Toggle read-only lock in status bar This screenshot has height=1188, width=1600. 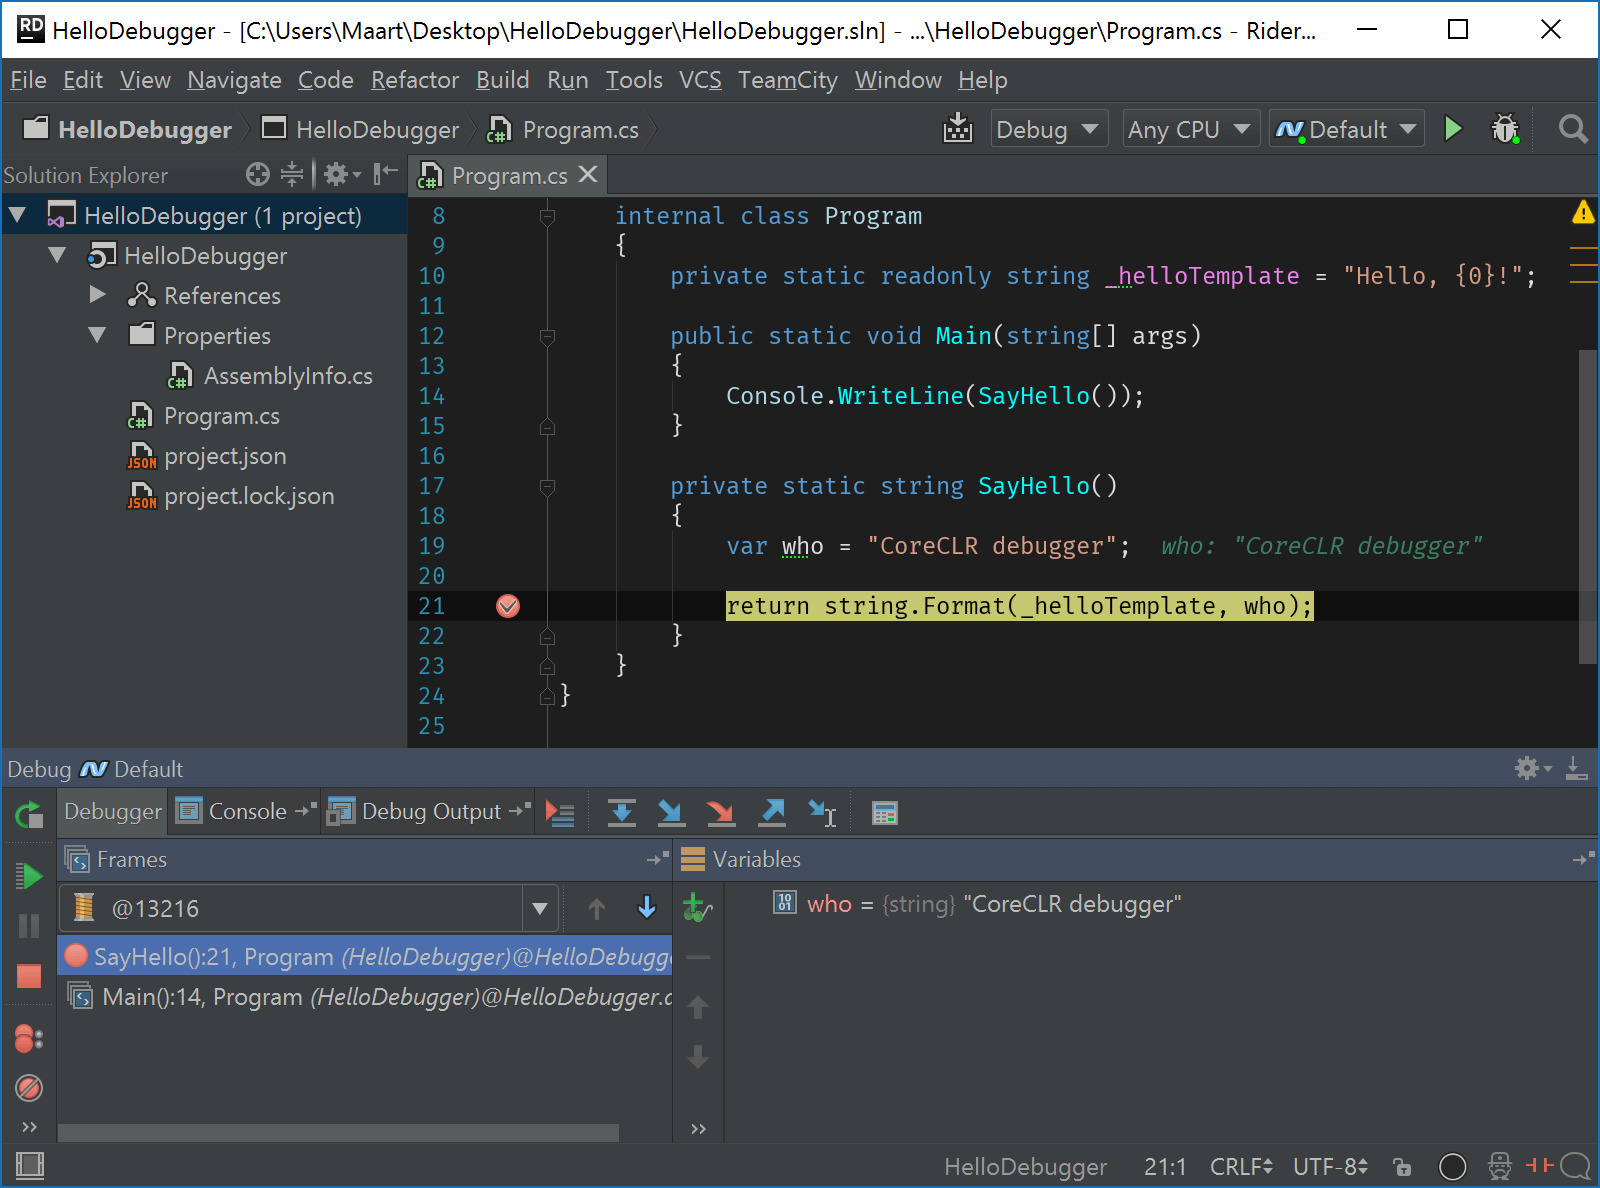pyautogui.click(x=1402, y=1166)
